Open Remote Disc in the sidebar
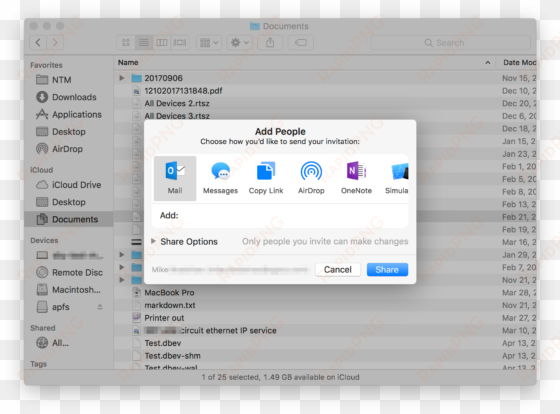 tap(70, 273)
